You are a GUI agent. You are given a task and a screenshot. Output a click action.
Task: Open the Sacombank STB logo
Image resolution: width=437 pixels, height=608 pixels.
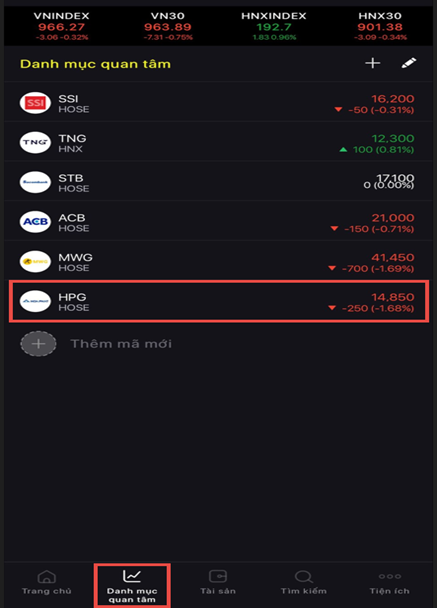pos(35,182)
